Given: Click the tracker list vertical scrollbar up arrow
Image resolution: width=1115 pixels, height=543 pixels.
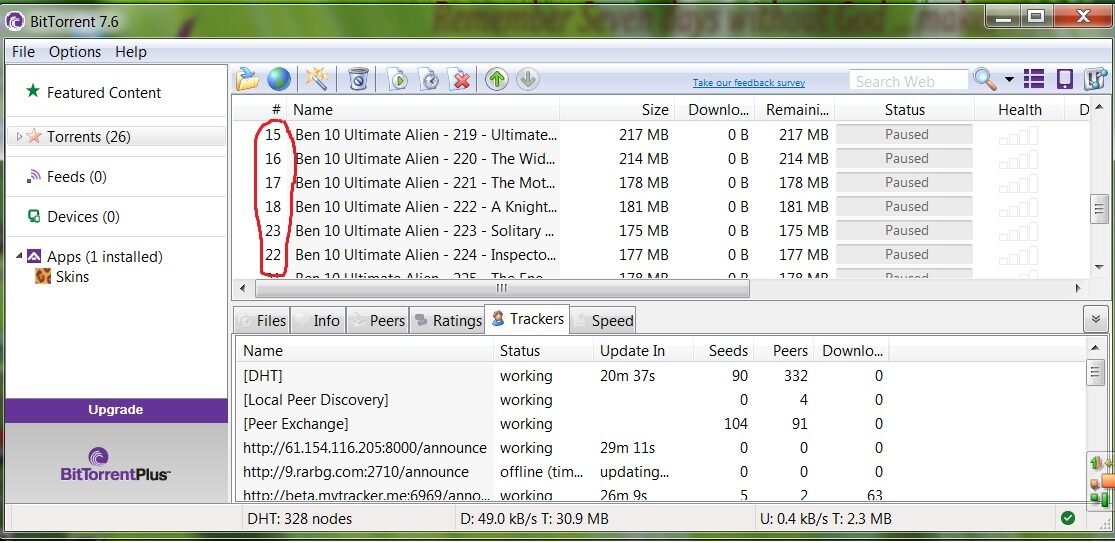Looking at the screenshot, I should point(1095,349).
